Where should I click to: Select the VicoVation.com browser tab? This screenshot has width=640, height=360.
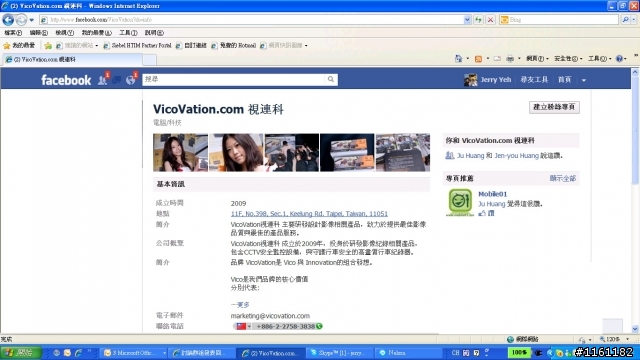point(73,60)
